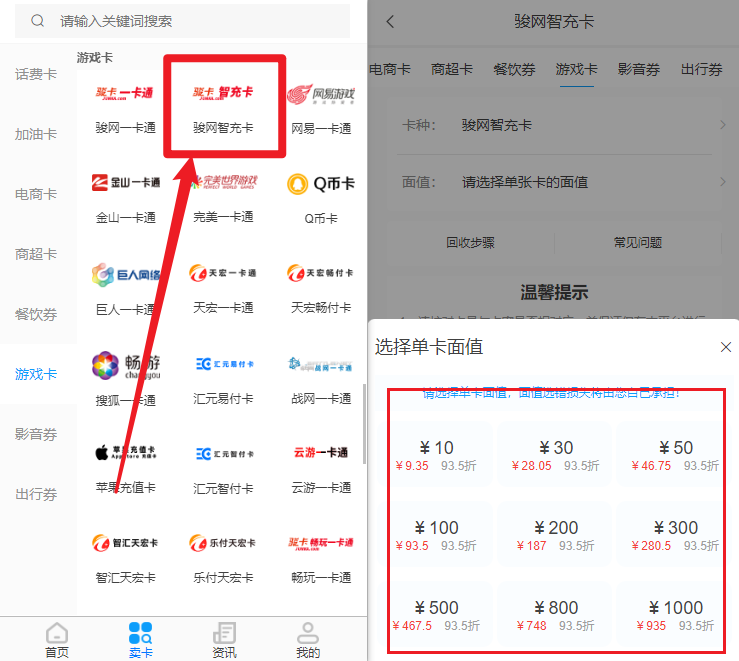Open the 餐饮券 top tab
The height and width of the screenshot is (661, 739).
(x=514, y=70)
